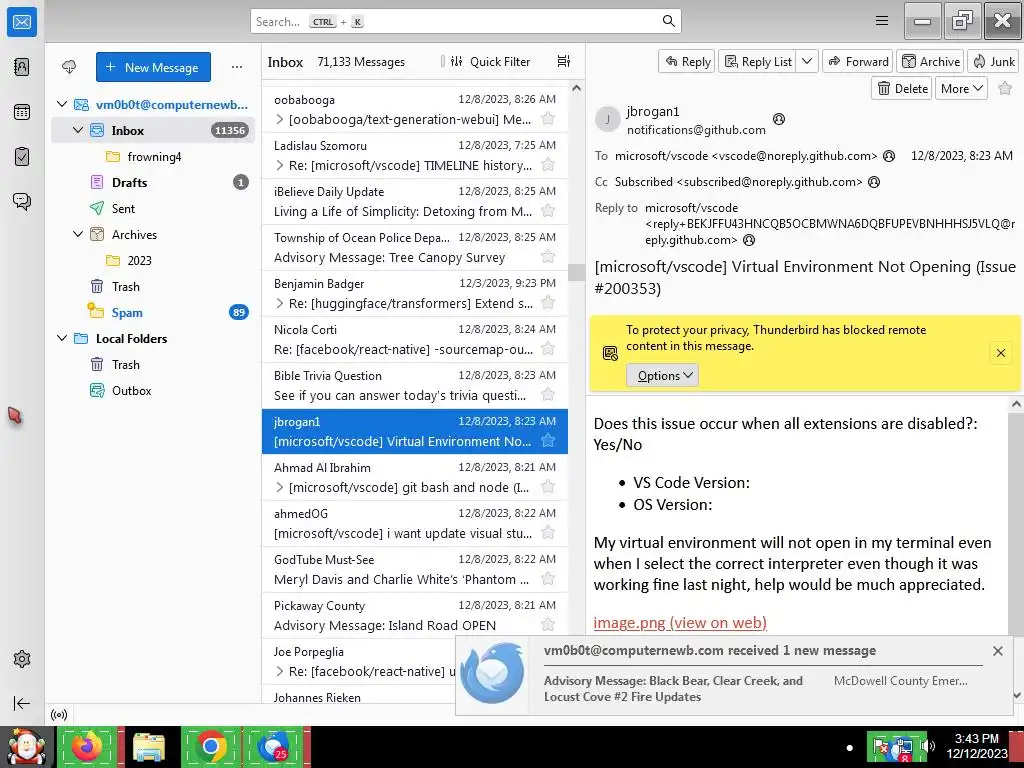Collapse the vm0b0t@computernewb account tree
This screenshot has width=1024, height=768.
coord(62,104)
